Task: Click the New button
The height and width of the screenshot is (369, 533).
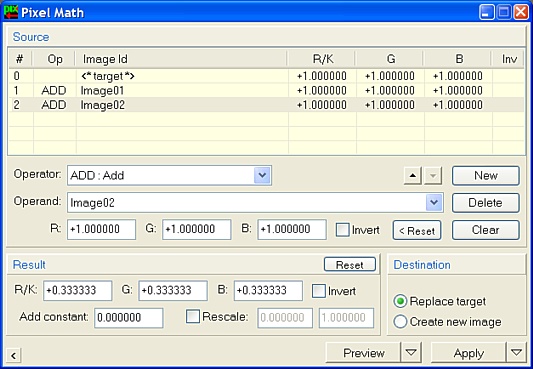Action: pos(486,176)
